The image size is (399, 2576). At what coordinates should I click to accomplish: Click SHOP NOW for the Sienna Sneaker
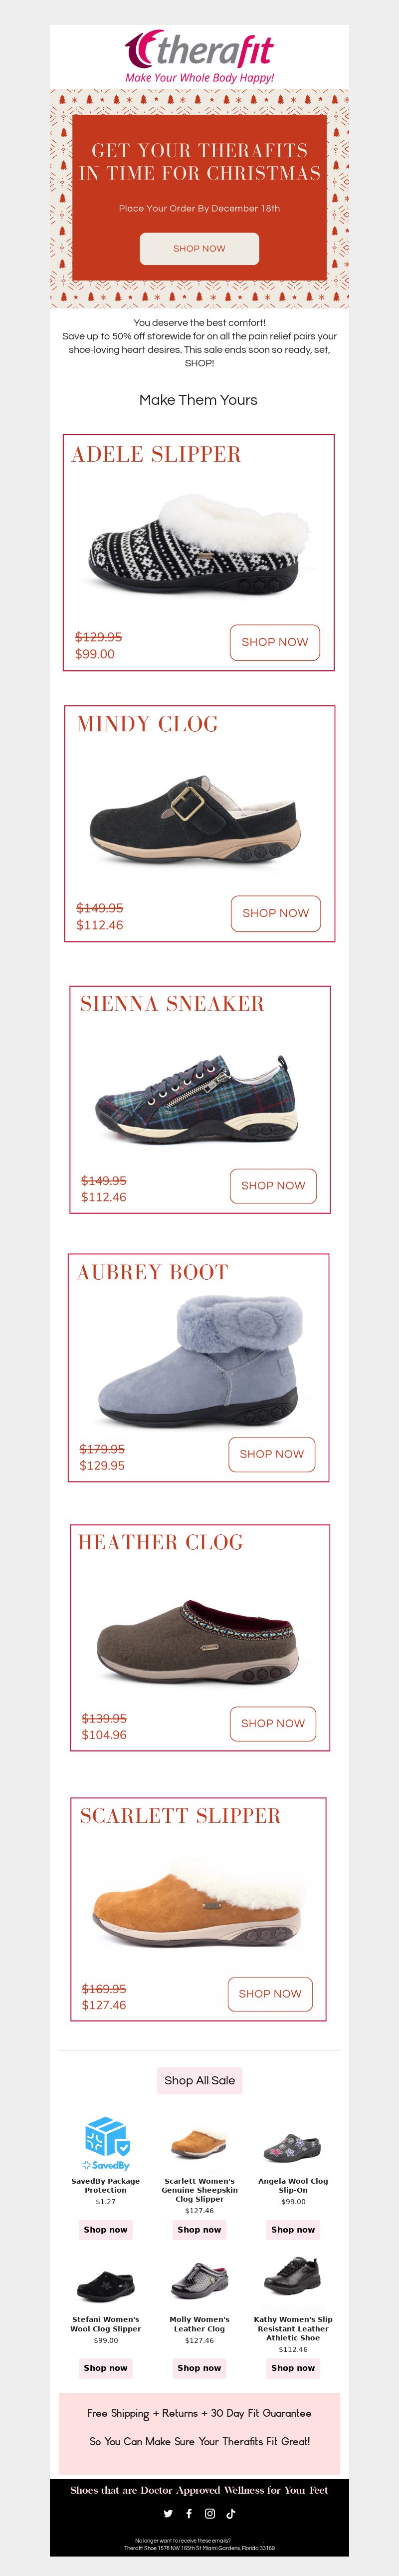tap(273, 1185)
